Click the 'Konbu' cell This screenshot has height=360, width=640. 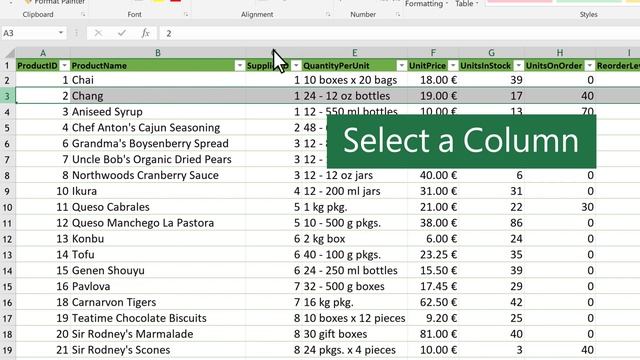tap(158, 239)
